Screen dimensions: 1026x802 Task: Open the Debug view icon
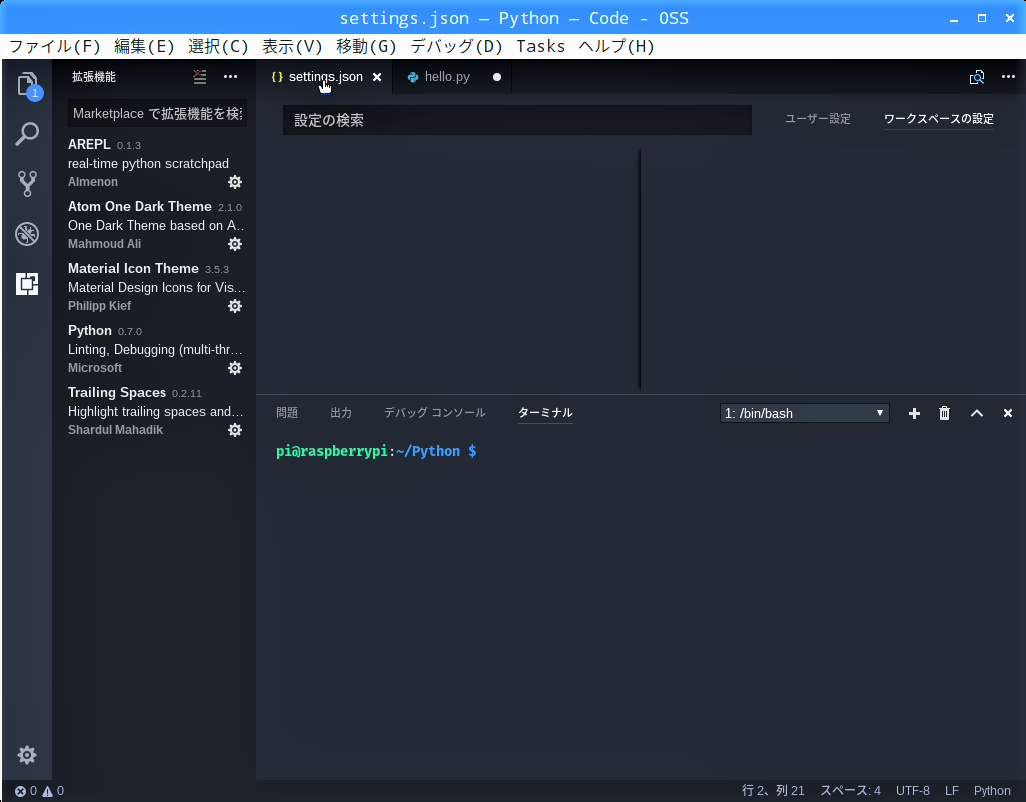click(x=27, y=234)
